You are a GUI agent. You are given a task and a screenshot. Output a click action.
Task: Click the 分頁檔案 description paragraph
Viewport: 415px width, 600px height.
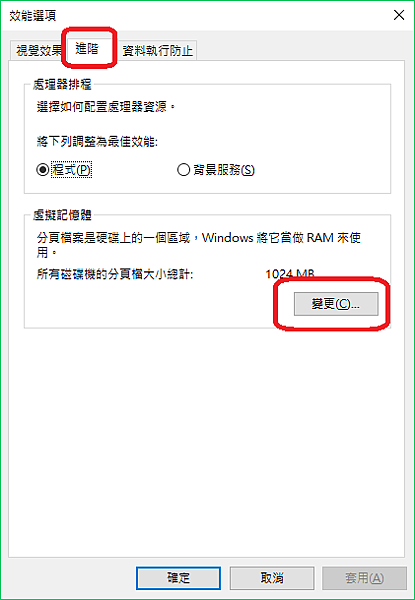click(199, 245)
